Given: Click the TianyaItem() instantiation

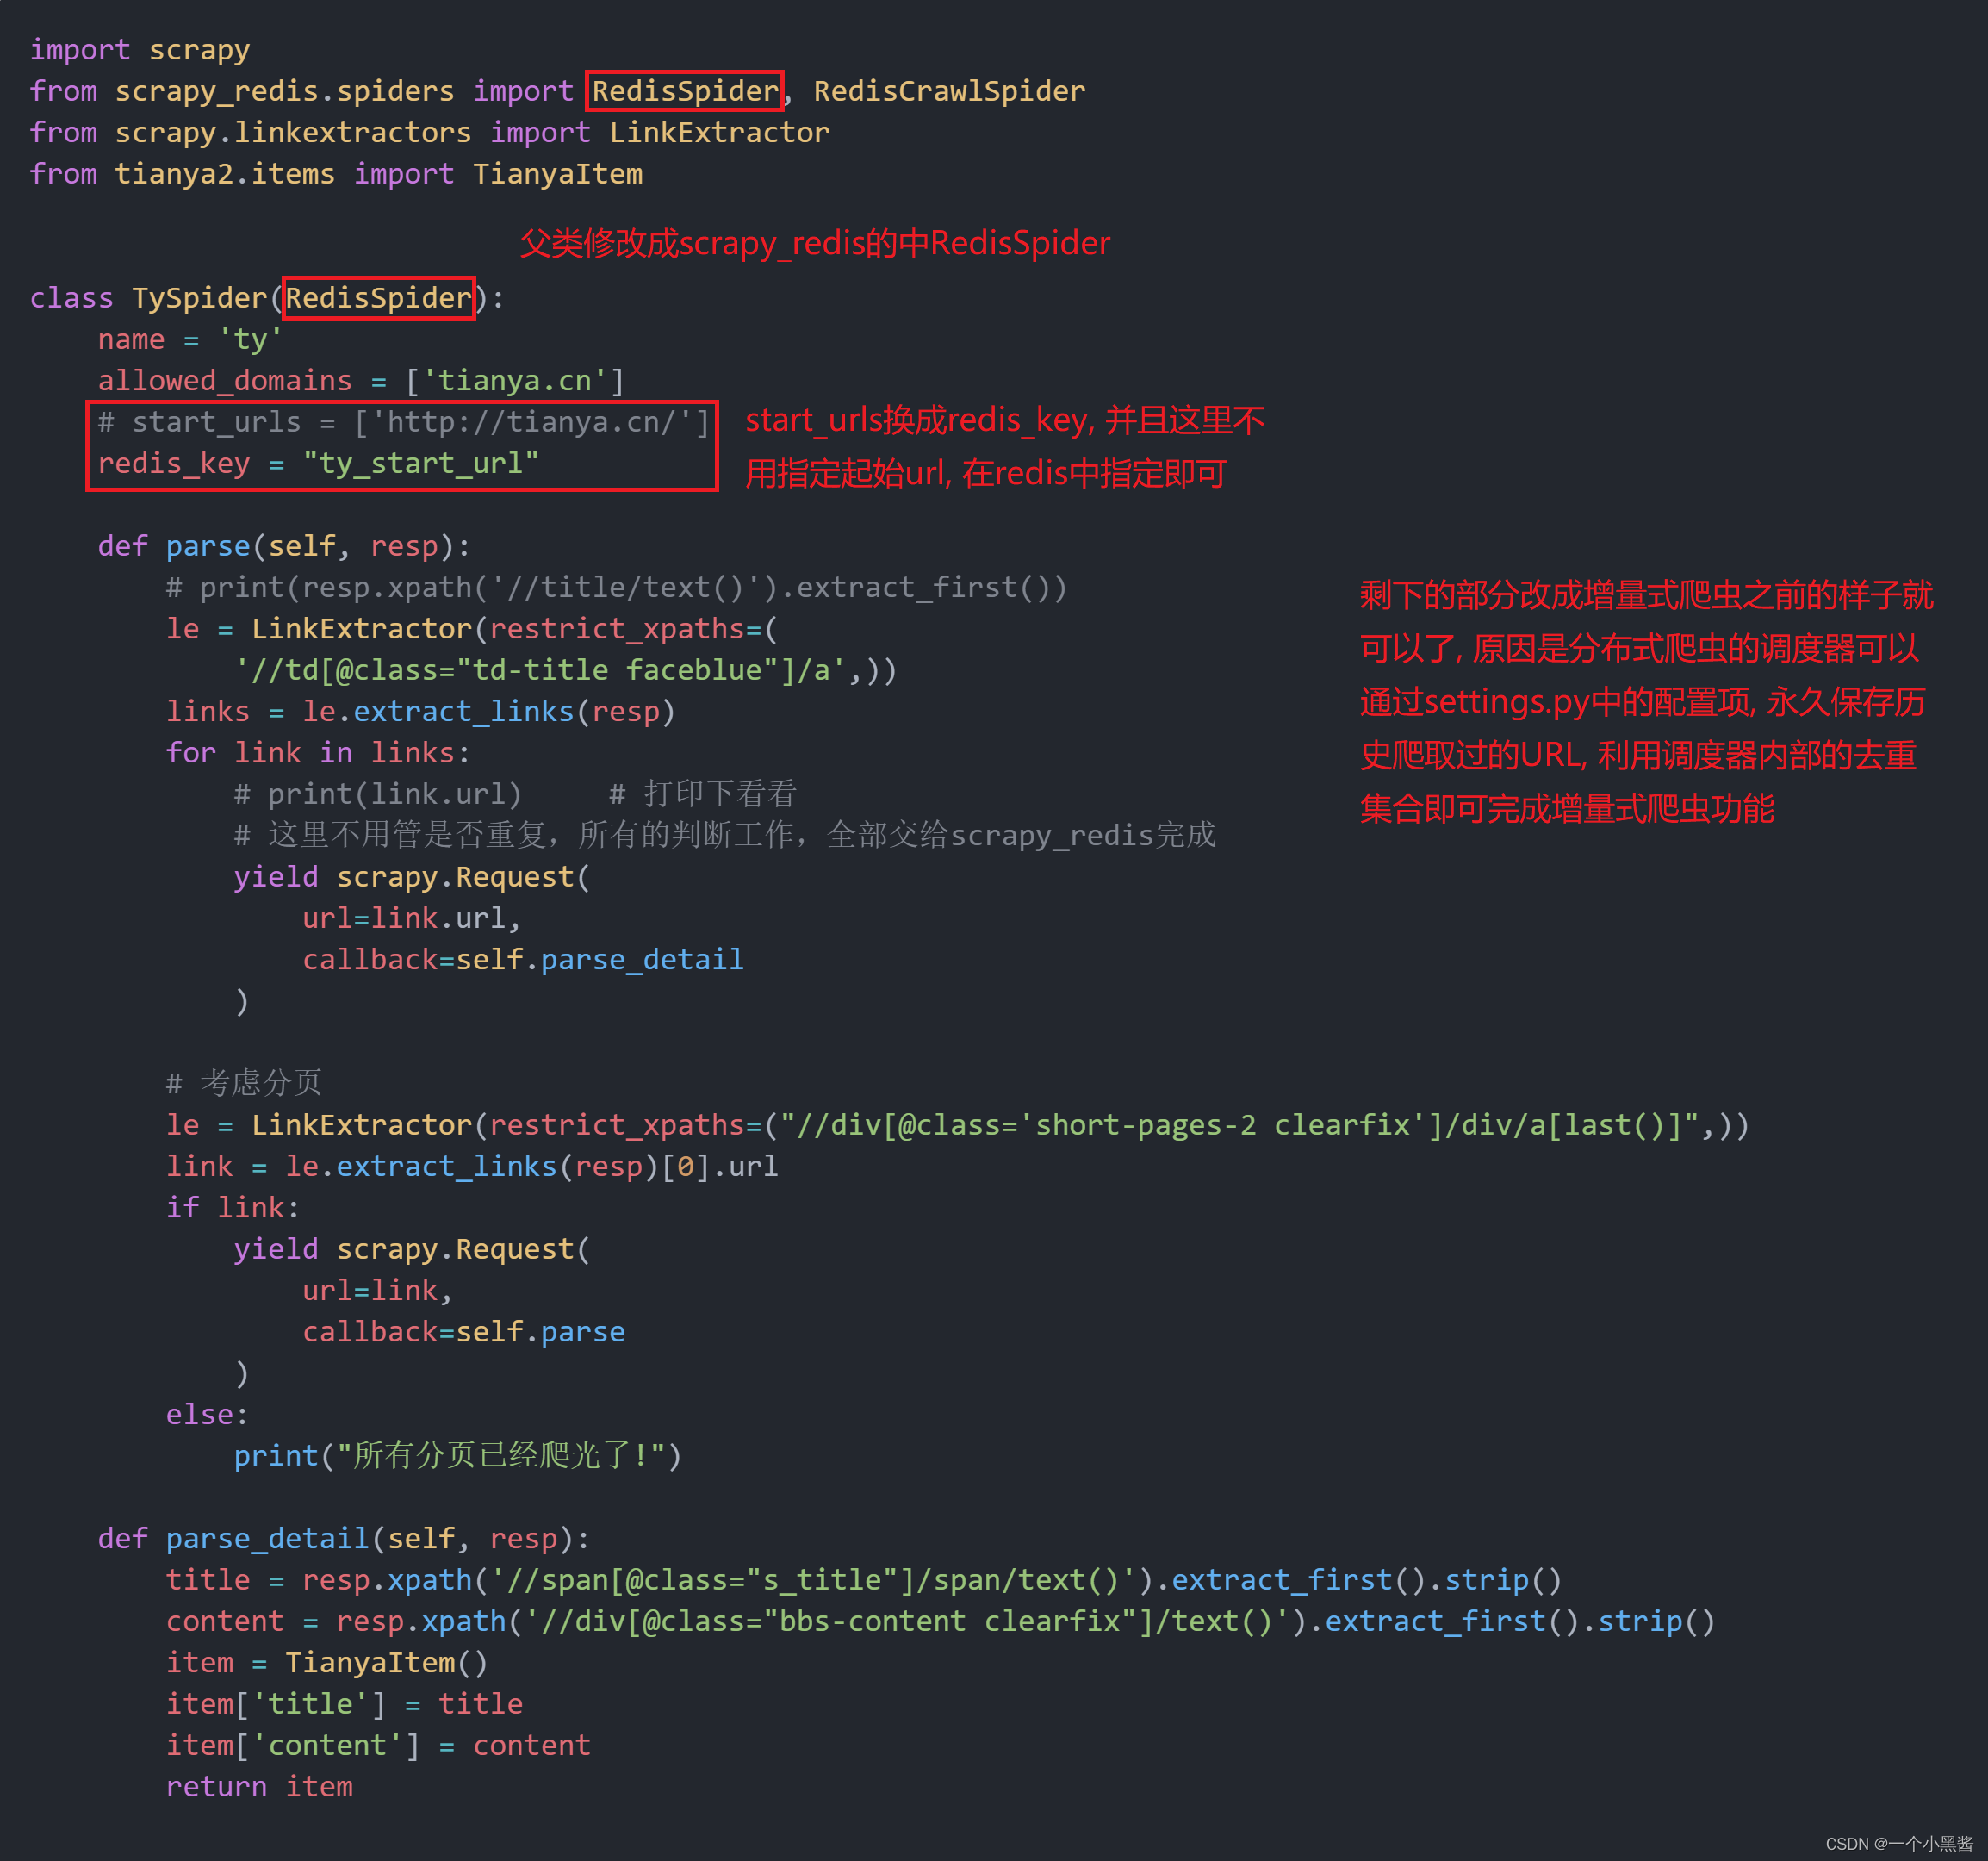Looking at the screenshot, I should [x=386, y=1663].
